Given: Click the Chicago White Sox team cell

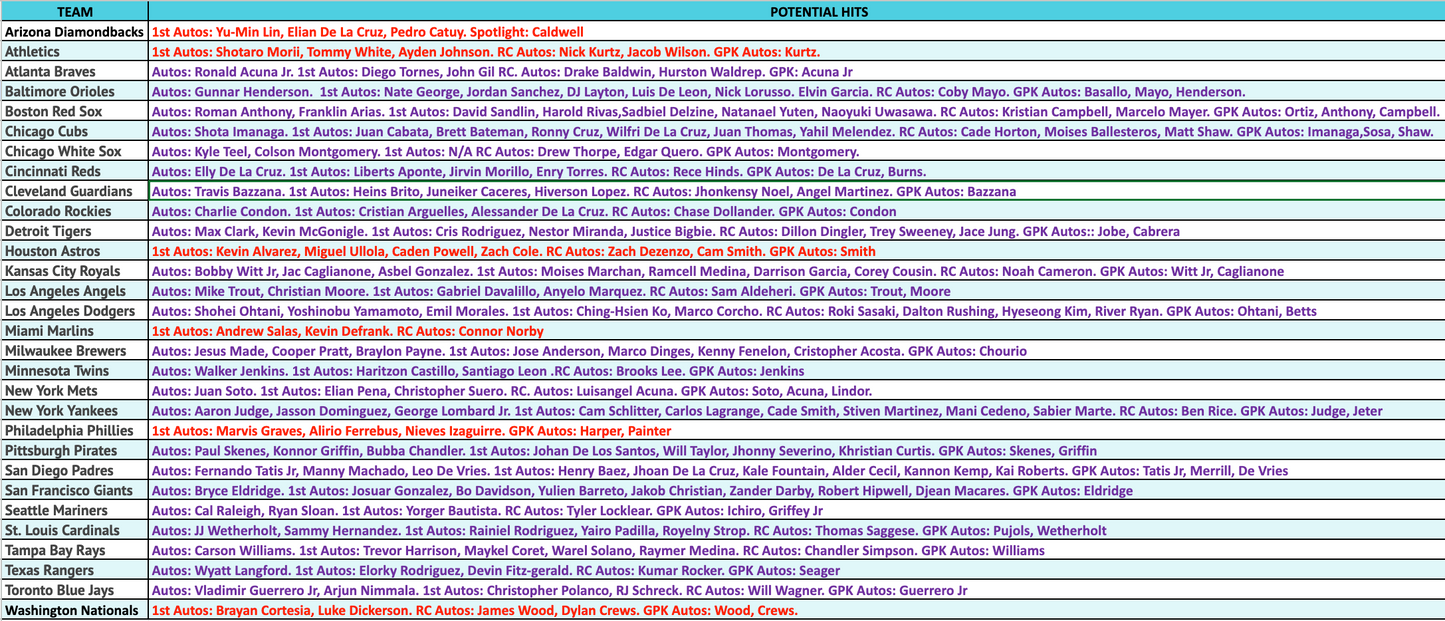Looking at the screenshot, I should 74,152.
